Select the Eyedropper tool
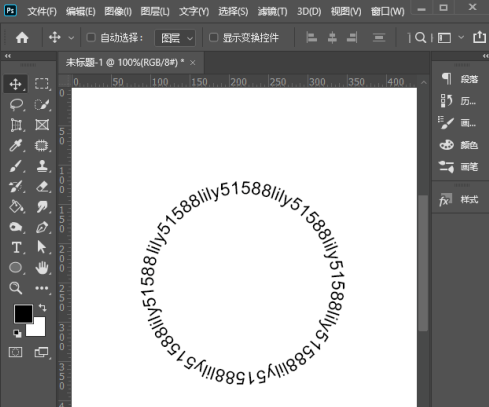489x407 pixels. point(16,146)
